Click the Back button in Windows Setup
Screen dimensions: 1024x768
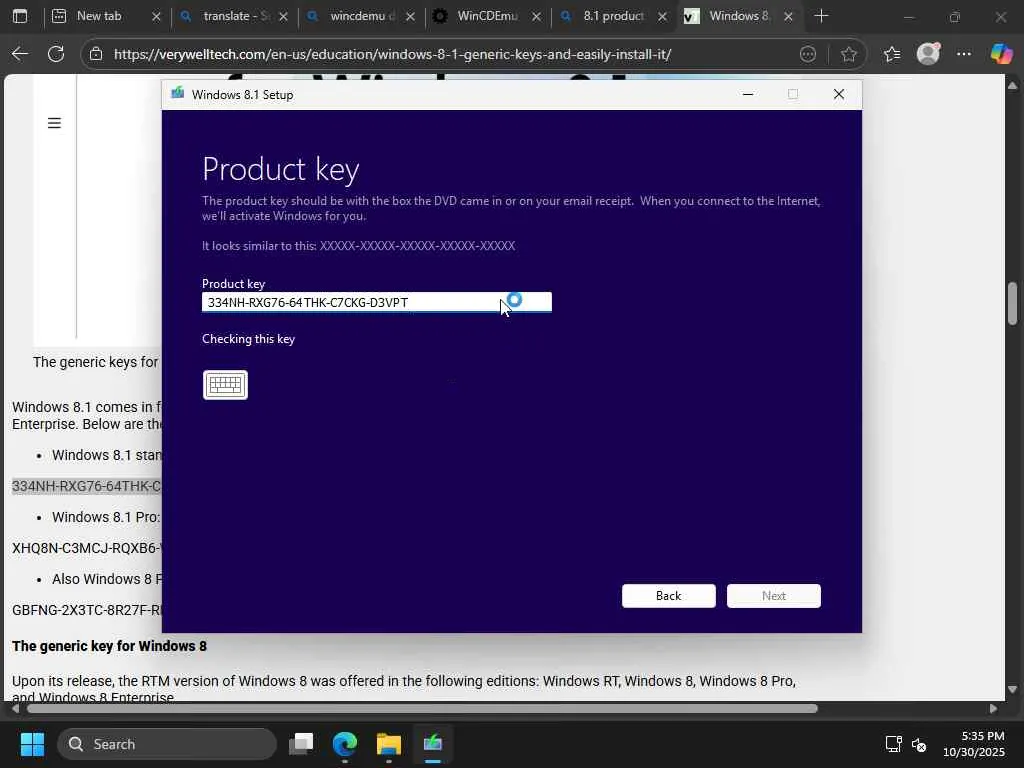point(669,596)
